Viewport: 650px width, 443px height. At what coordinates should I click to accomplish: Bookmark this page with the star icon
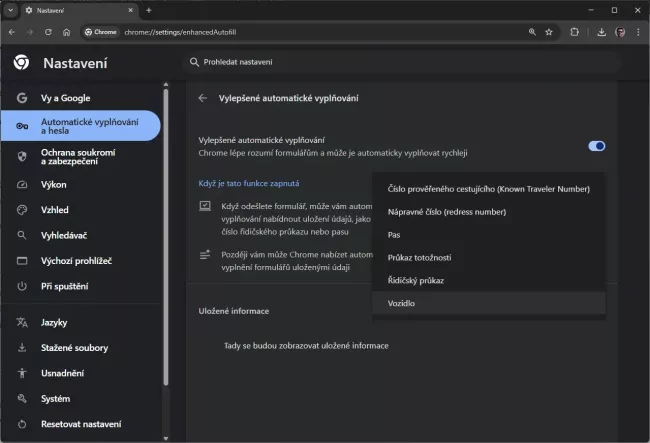549,31
